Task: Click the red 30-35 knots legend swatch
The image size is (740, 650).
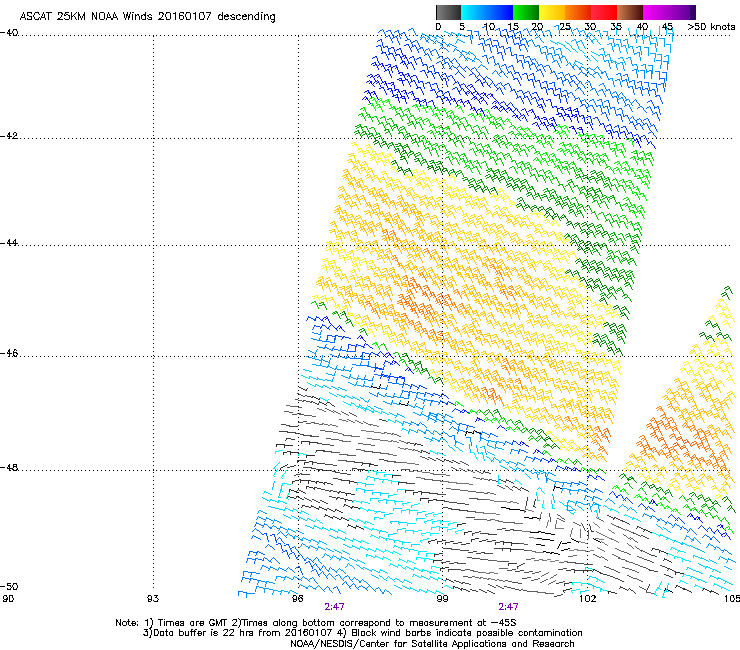Action: pyautogui.click(x=604, y=12)
